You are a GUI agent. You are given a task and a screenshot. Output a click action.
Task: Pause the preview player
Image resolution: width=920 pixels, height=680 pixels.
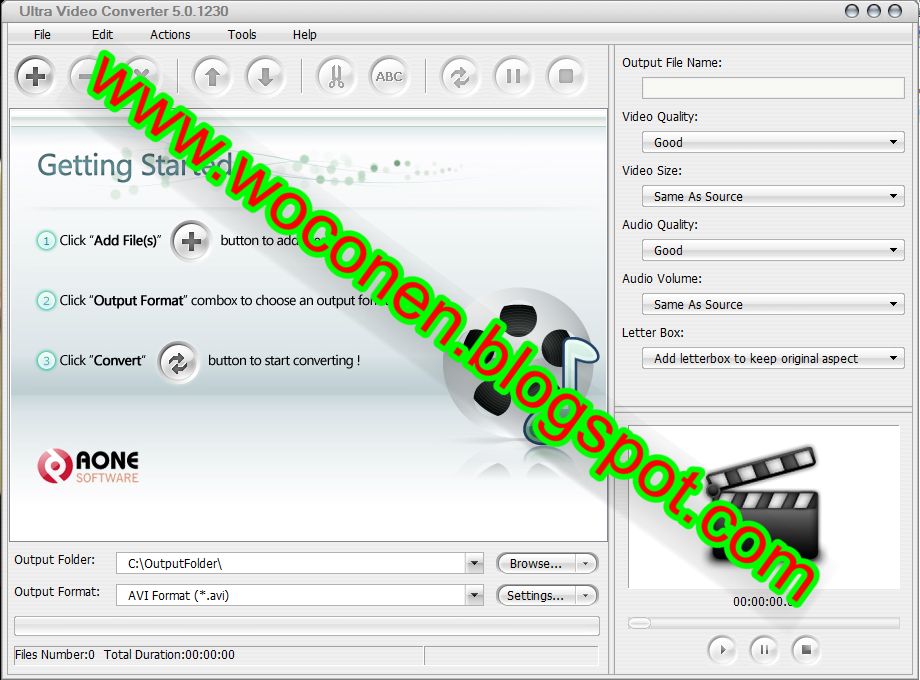pyautogui.click(x=764, y=649)
